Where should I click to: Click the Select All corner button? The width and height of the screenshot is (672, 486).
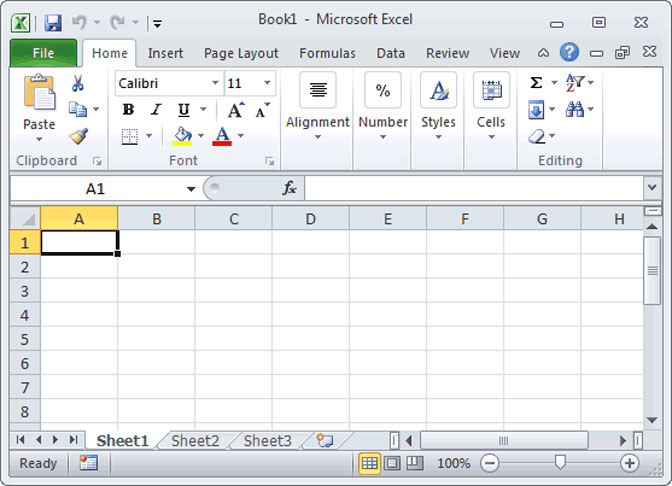(x=25, y=219)
